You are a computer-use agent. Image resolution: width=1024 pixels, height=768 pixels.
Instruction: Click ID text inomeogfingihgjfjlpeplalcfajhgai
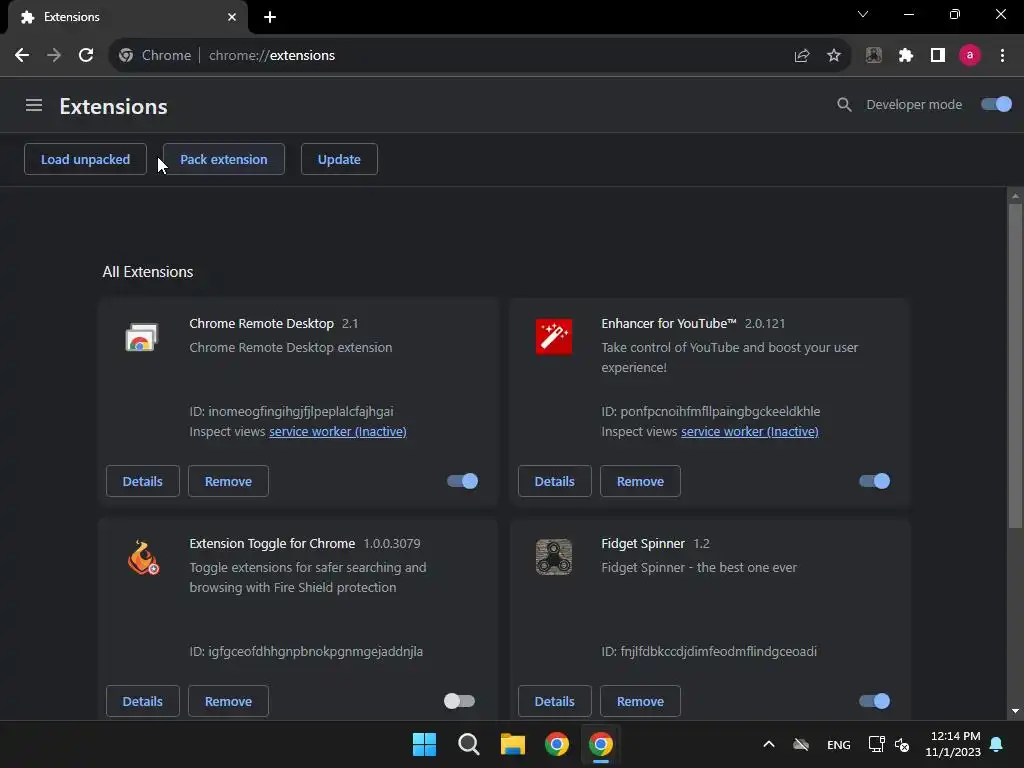pyautogui.click(x=300, y=411)
